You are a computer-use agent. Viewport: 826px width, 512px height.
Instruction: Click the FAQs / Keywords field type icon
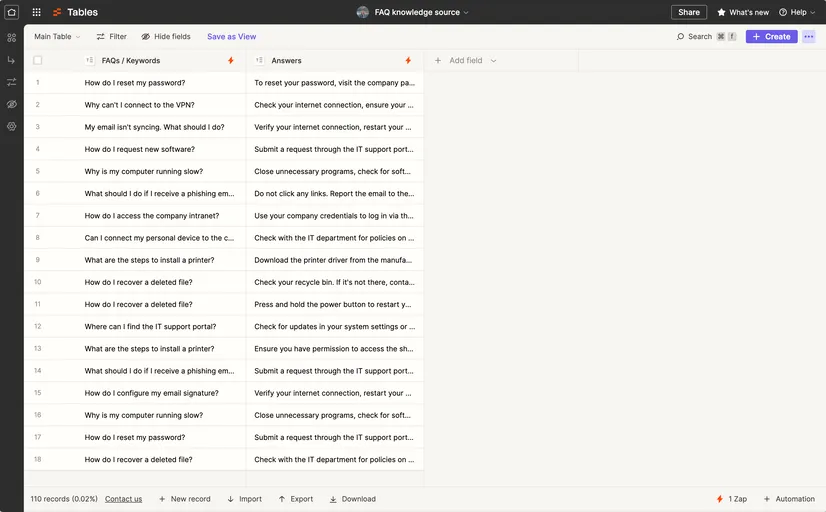point(90,61)
